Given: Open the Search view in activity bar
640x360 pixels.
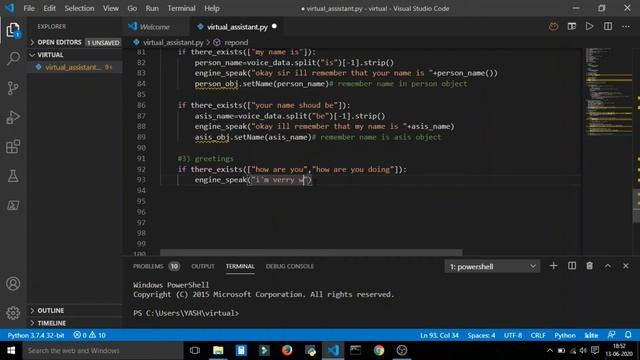Looking at the screenshot, I should 13,59.
